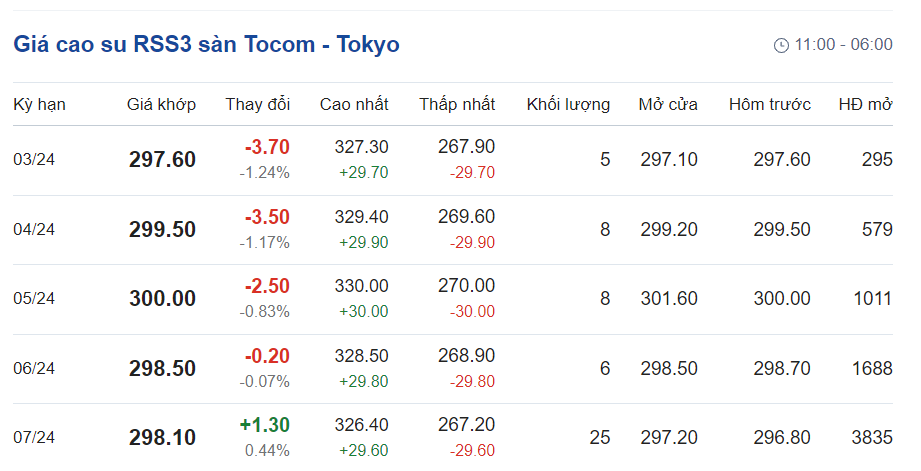Select the 04/24 contract row label
The height and width of the screenshot is (471, 921).
coord(34,229)
